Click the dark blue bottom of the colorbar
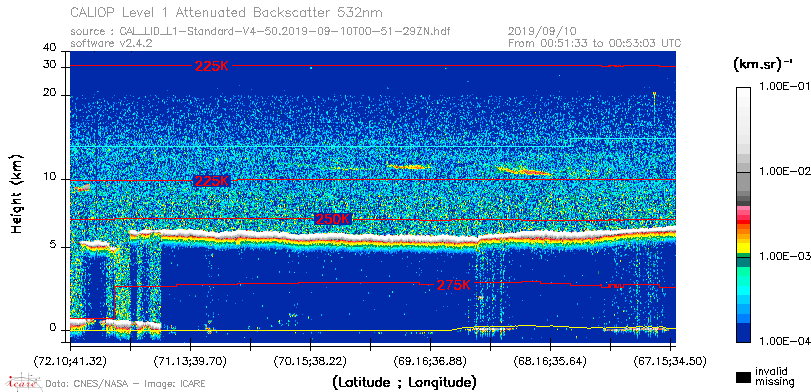This screenshot has height=392, width=811. point(743,333)
